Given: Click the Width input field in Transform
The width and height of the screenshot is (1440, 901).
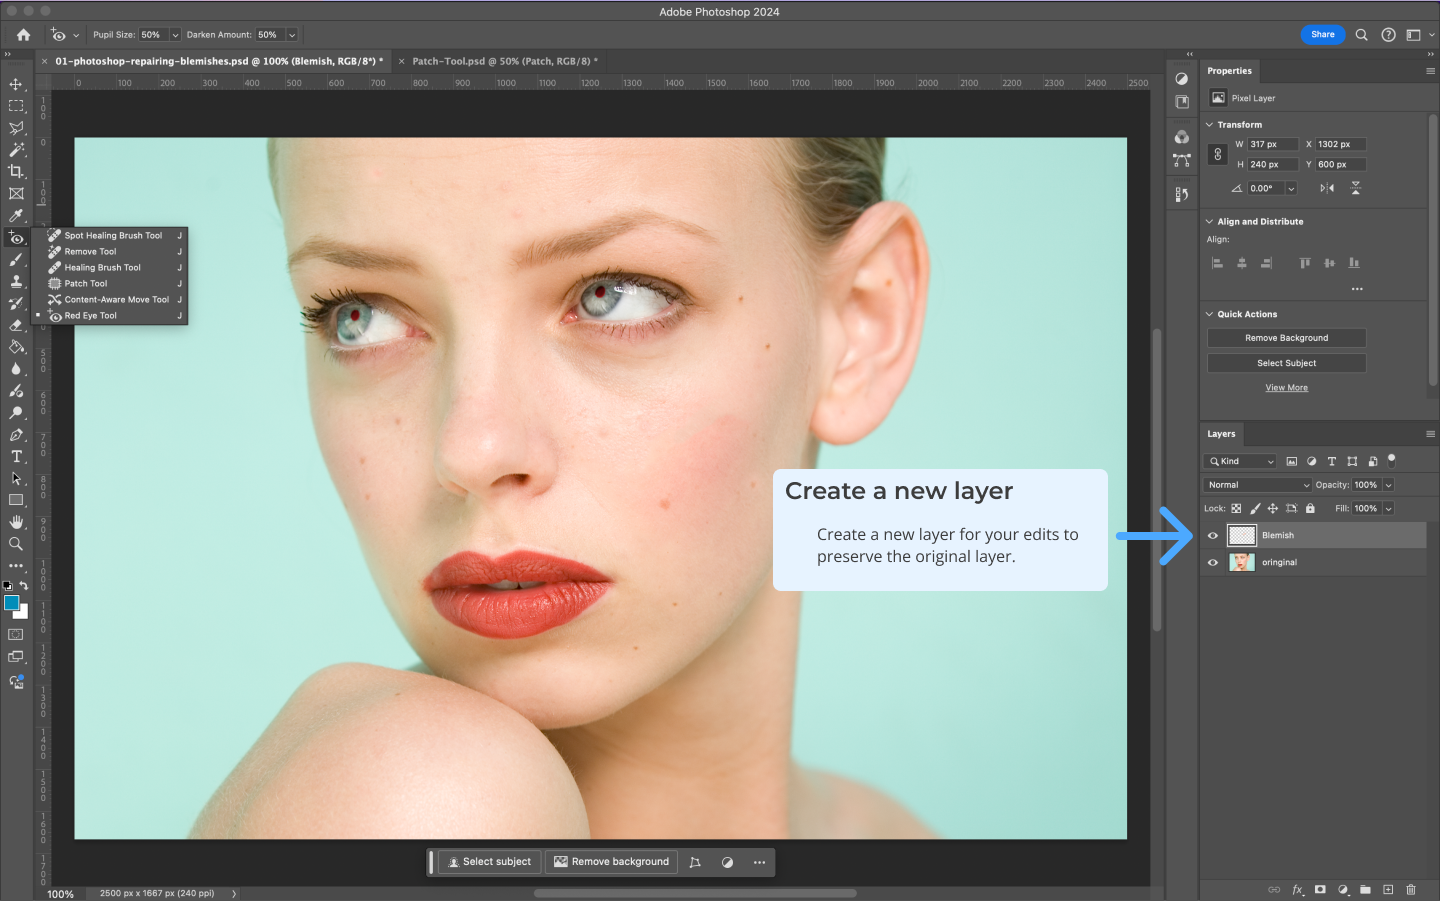Looking at the screenshot, I should pos(1271,144).
